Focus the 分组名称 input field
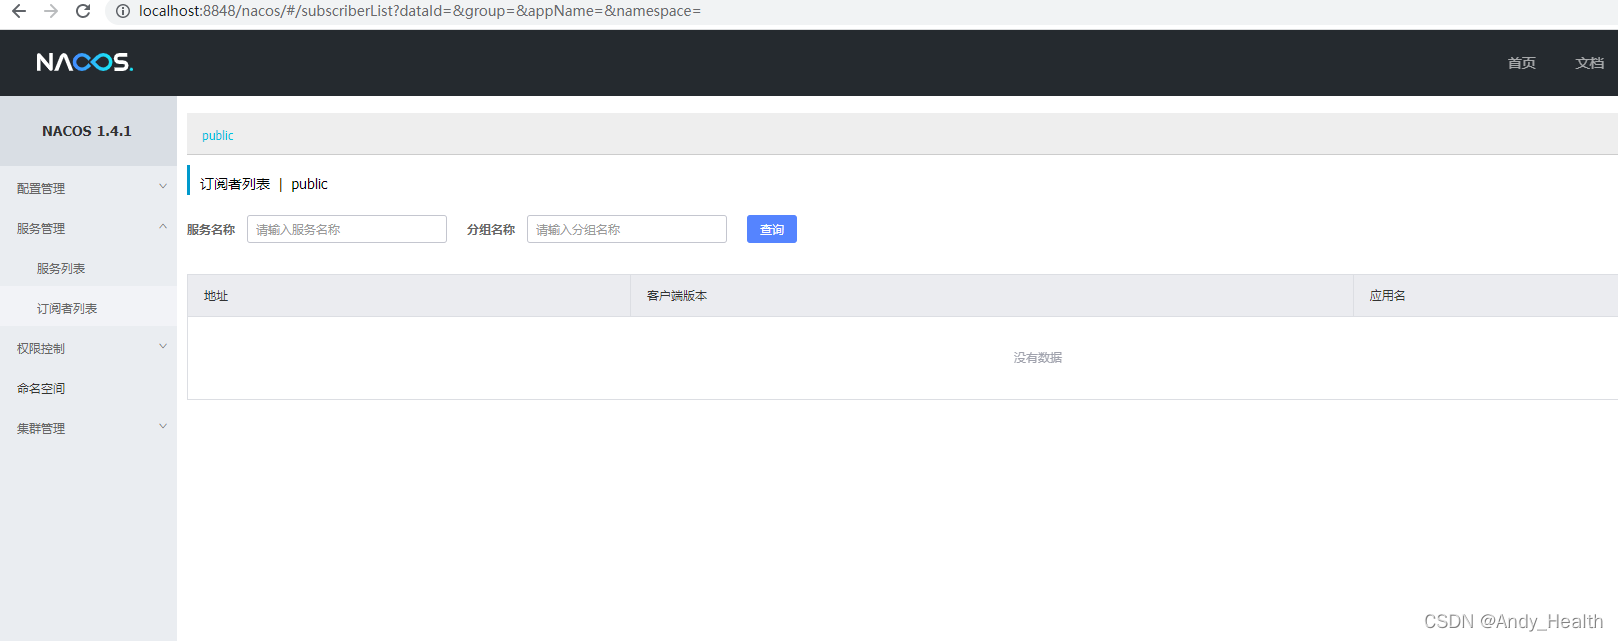This screenshot has width=1618, height=641. 627,229
